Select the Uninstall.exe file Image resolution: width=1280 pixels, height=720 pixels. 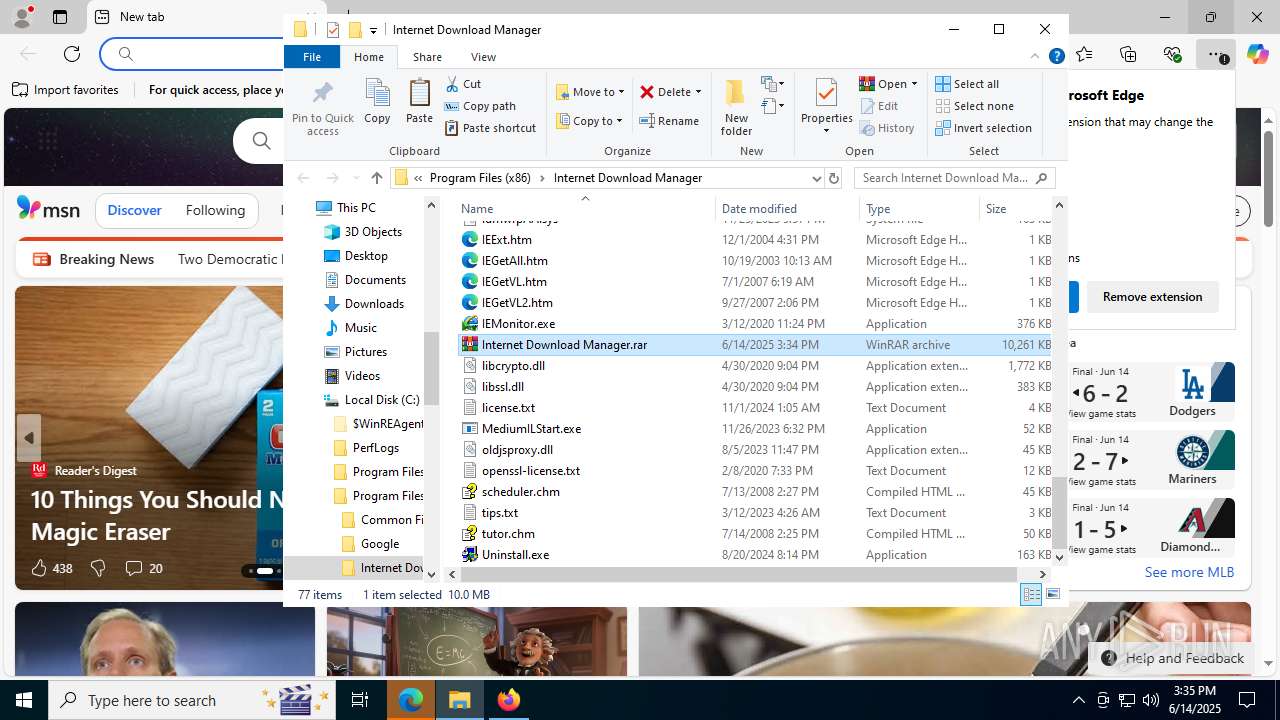click(755, 555)
